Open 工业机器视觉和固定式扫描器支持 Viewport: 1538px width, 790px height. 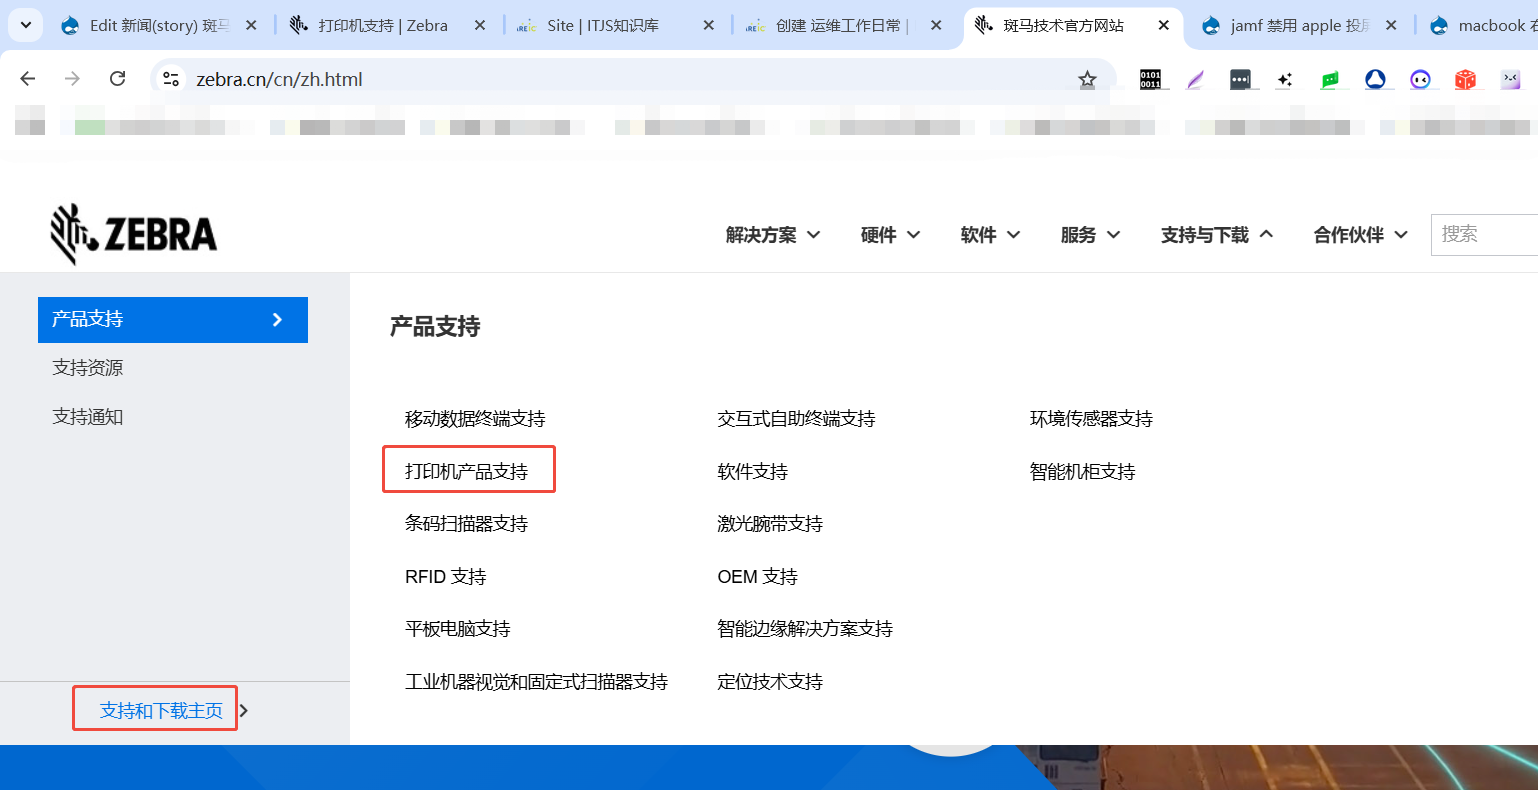coord(536,681)
